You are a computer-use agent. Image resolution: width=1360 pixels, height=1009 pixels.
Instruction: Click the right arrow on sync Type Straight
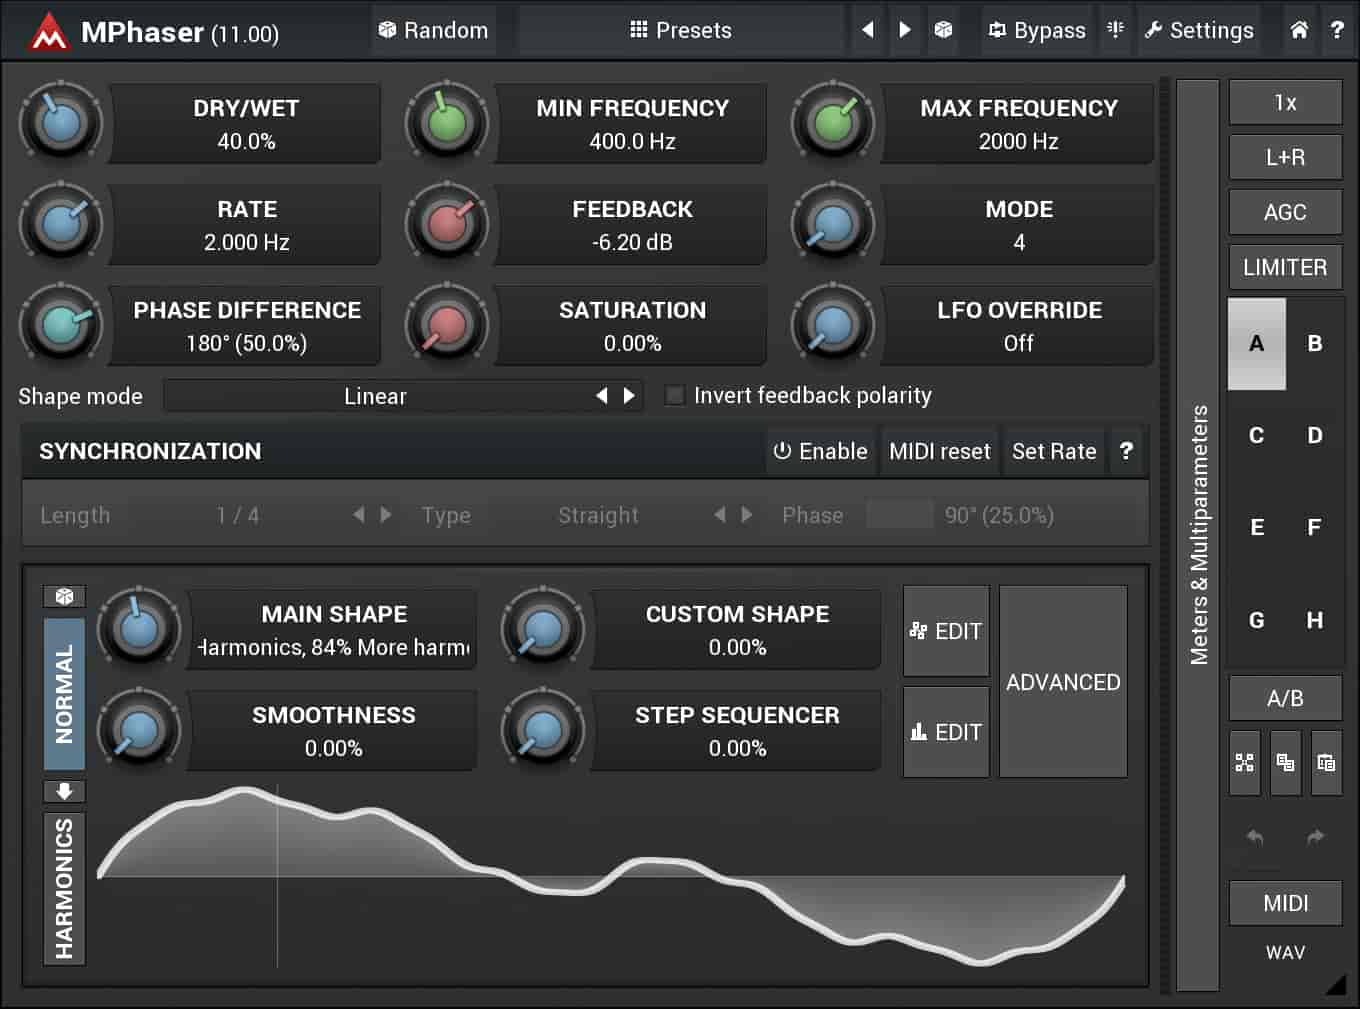[746, 515]
